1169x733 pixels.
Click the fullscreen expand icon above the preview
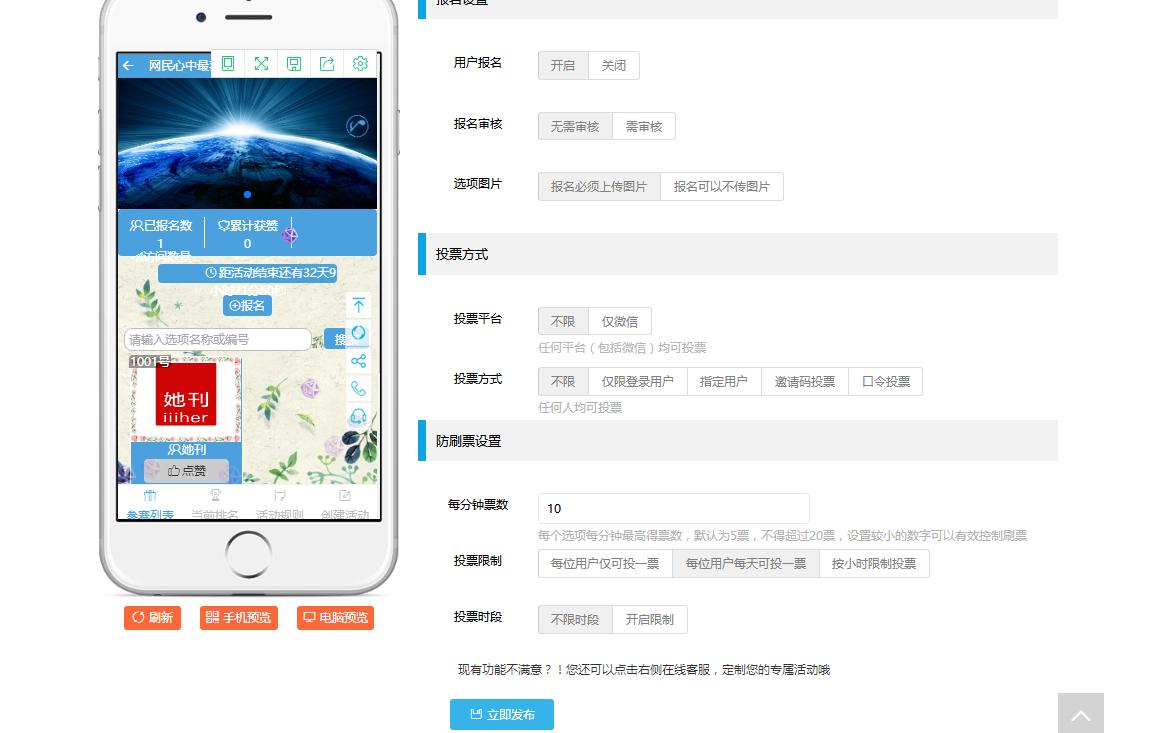point(261,63)
